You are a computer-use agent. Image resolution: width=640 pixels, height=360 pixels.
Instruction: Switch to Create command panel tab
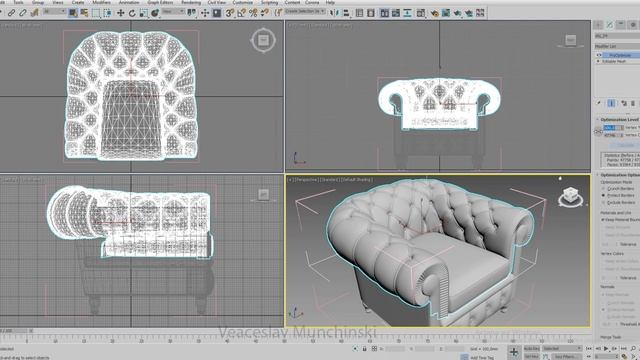[598, 25]
